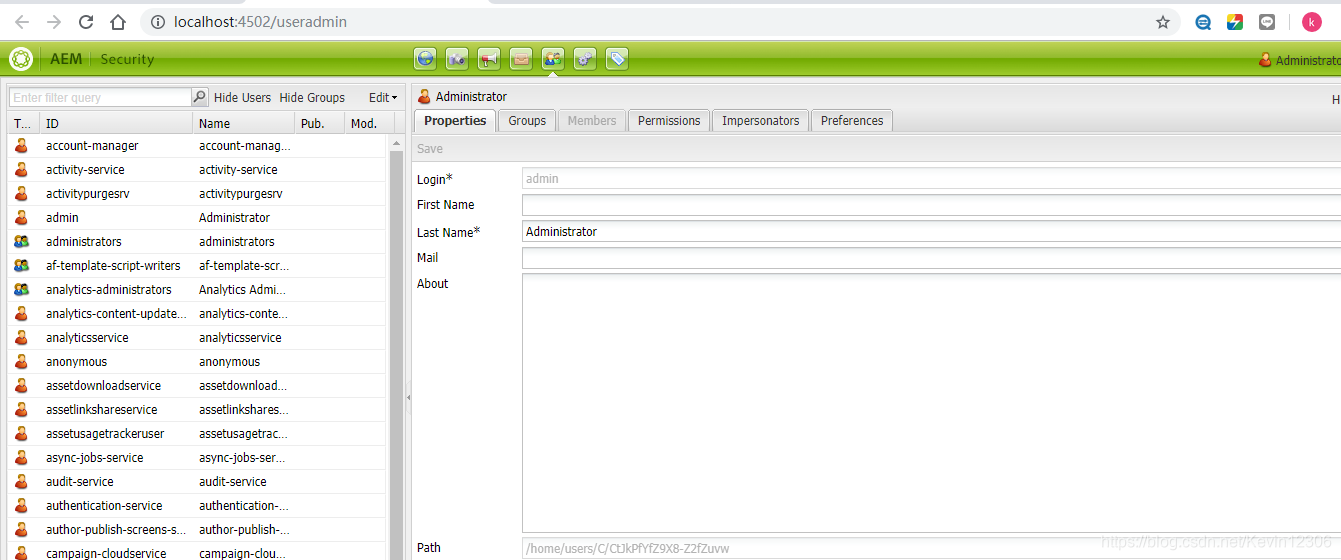
Task: Toggle Hide Users filter
Action: (x=243, y=97)
